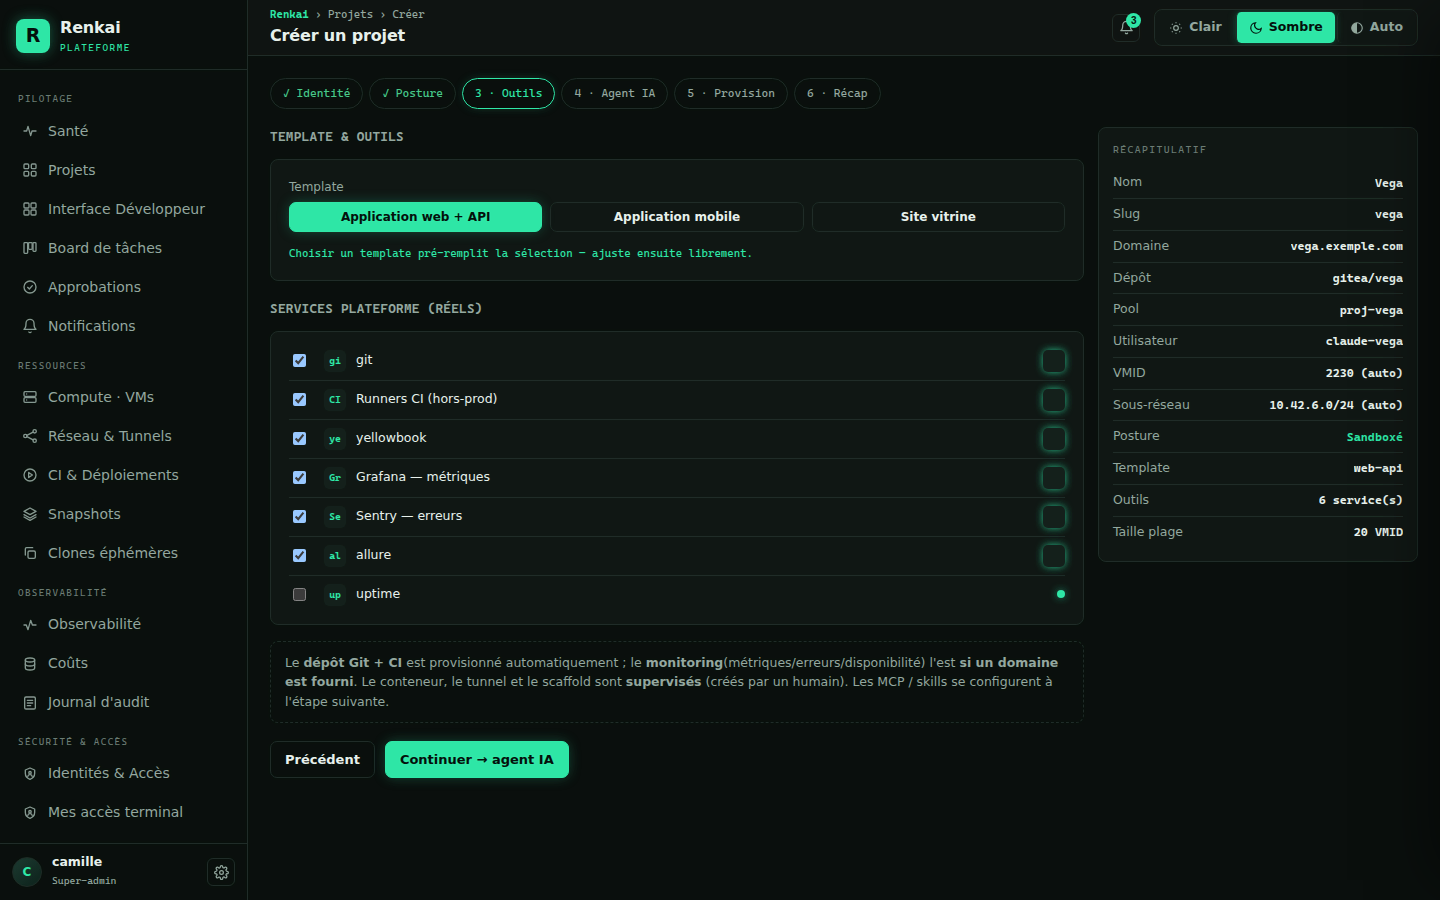The width and height of the screenshot is (1440, 900).
Task: Select the Application mobile template
Action: 677,217
